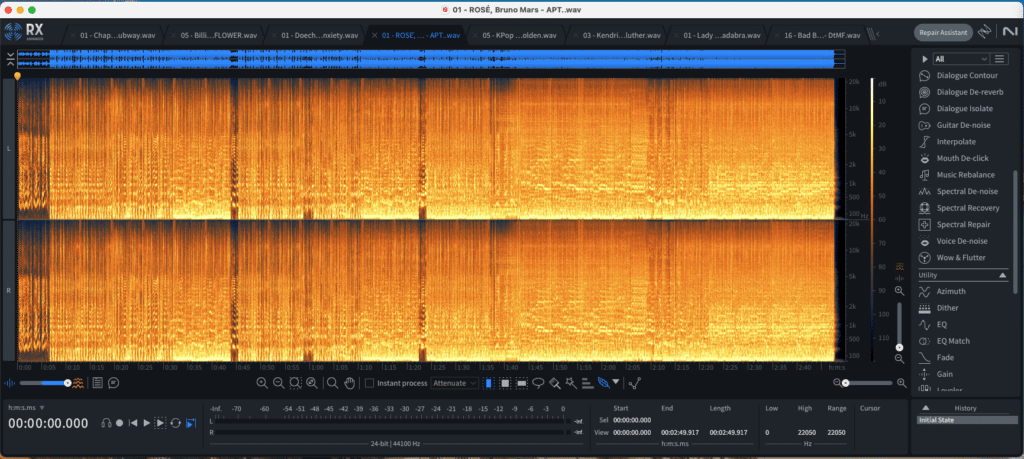1024x459 pixels.
Task: Open brush tool options dropdown arrow
Action: click(x=615, y=383)
